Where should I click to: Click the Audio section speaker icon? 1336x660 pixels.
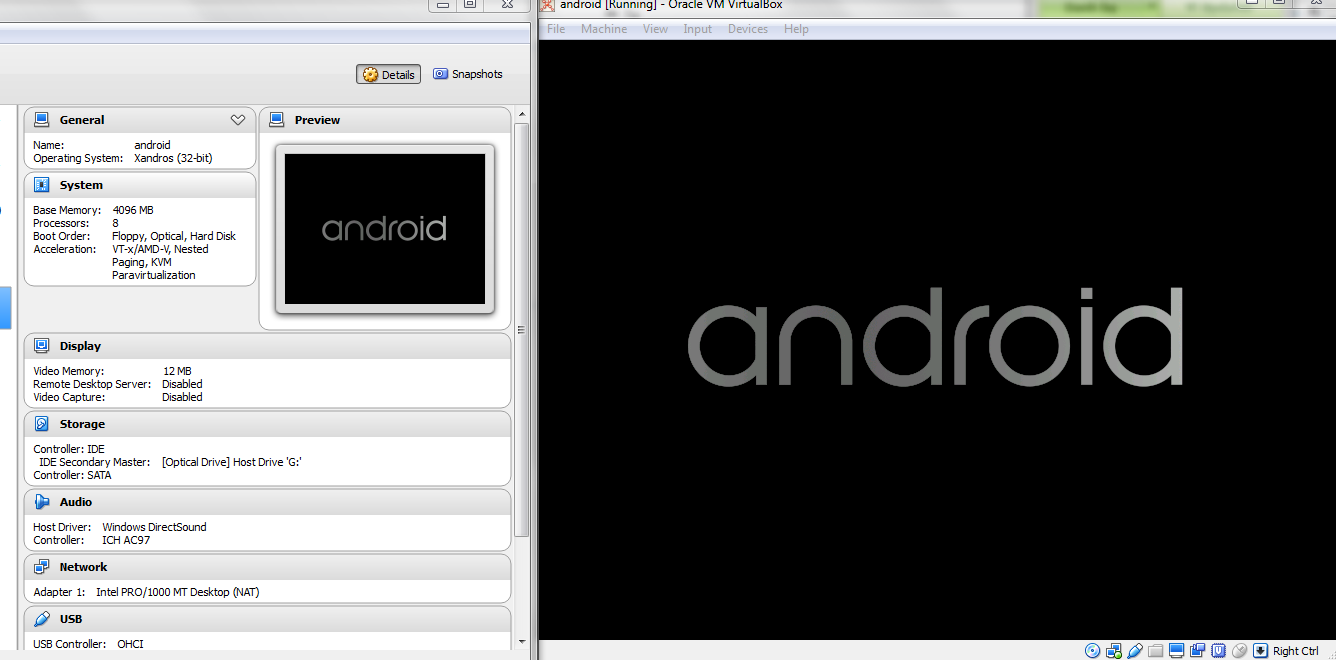pos(41,502)
